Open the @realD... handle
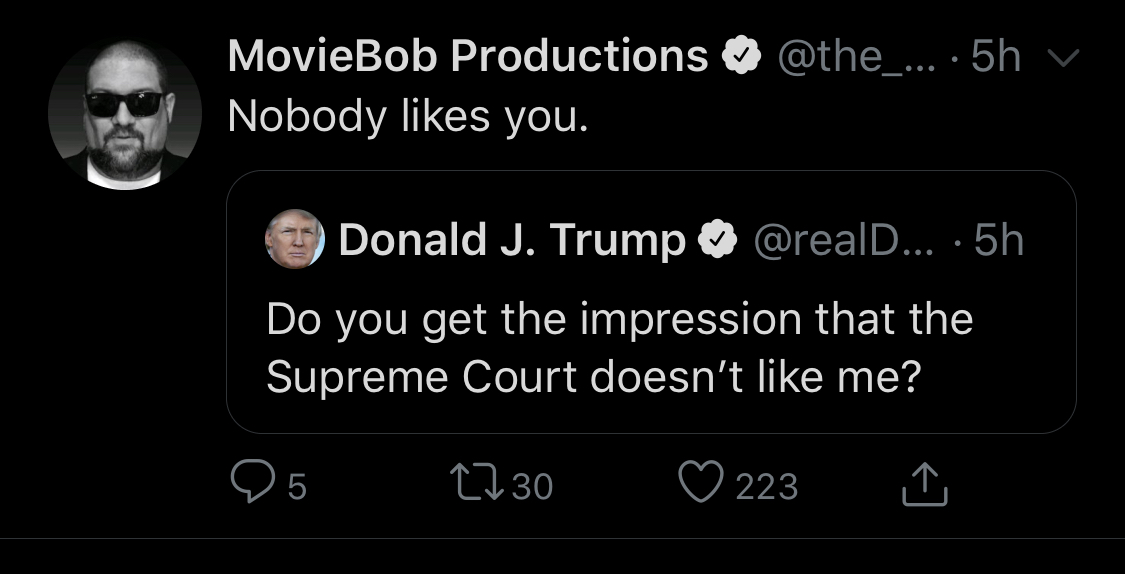Viewport: 1125px width, 574px height. pyautogui.click(x=844, y=240)
